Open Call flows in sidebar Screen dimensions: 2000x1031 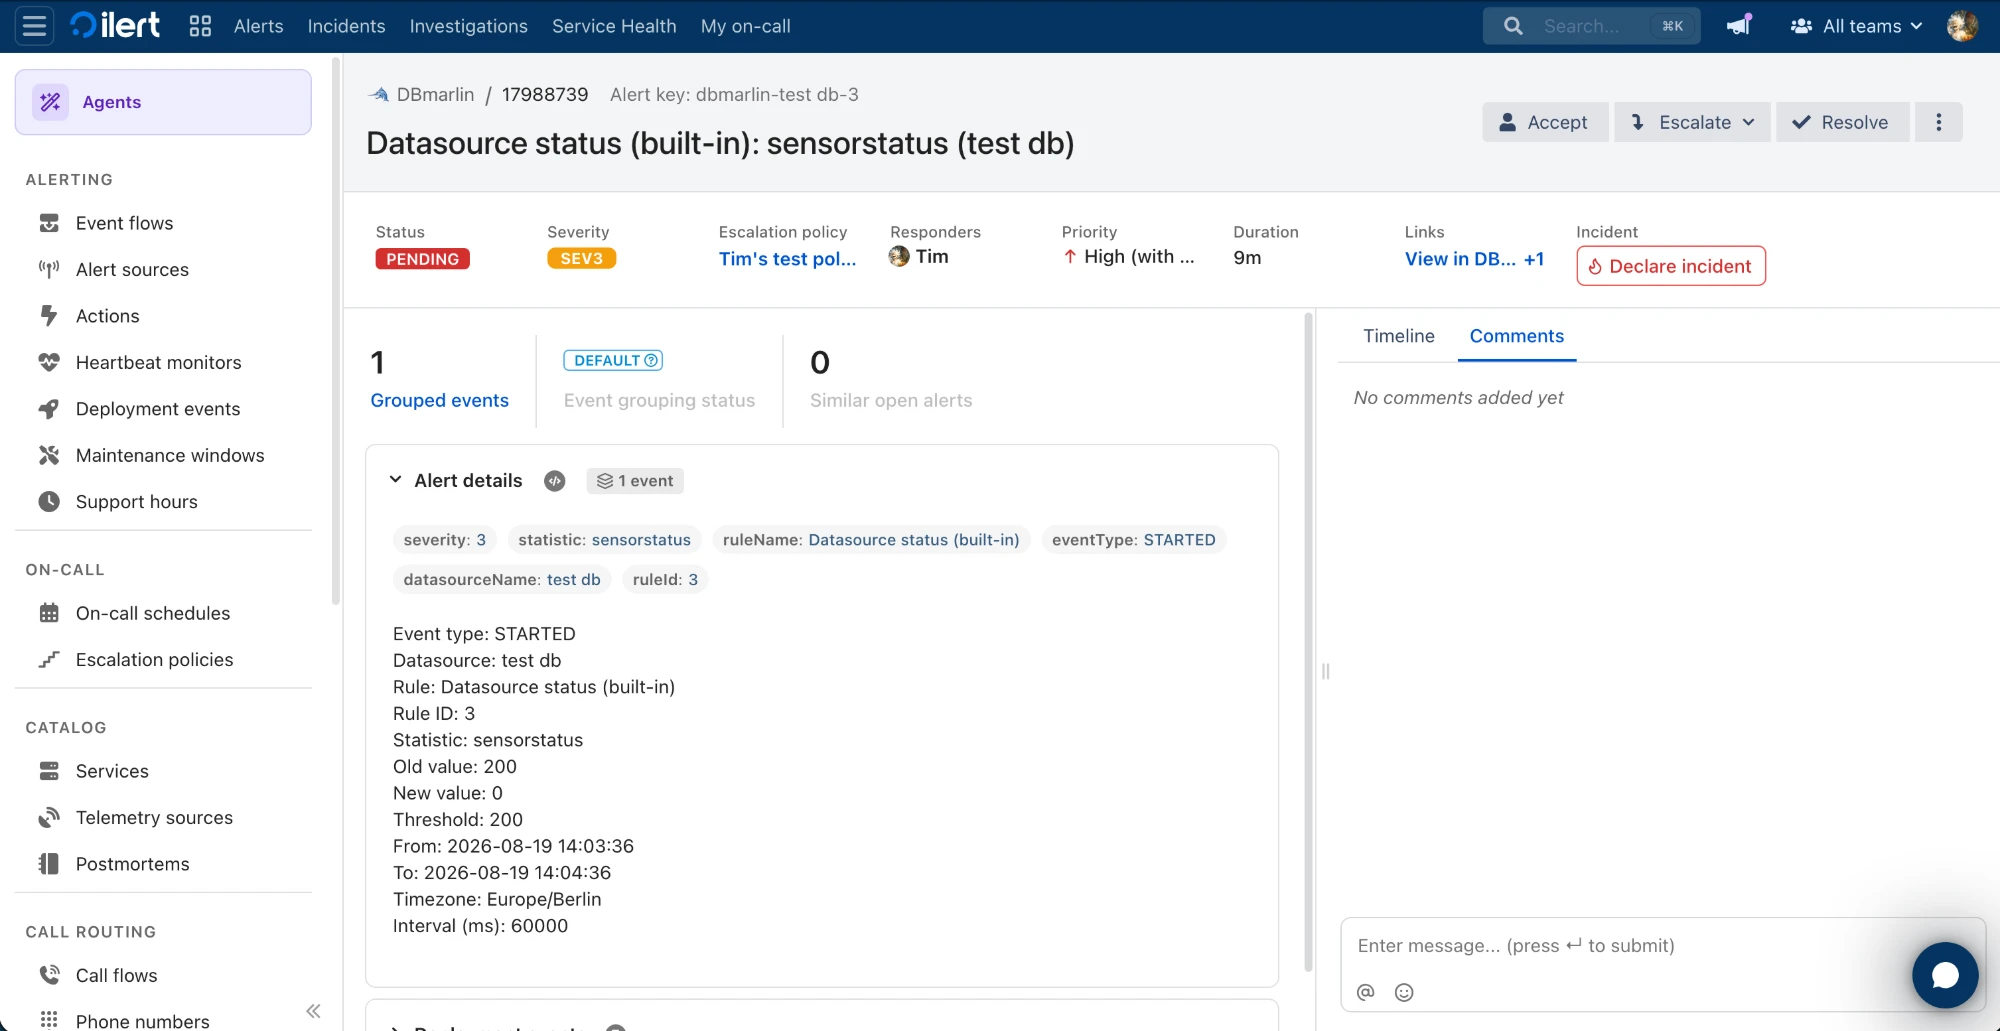pyautogui.click(x=117, y=976)
